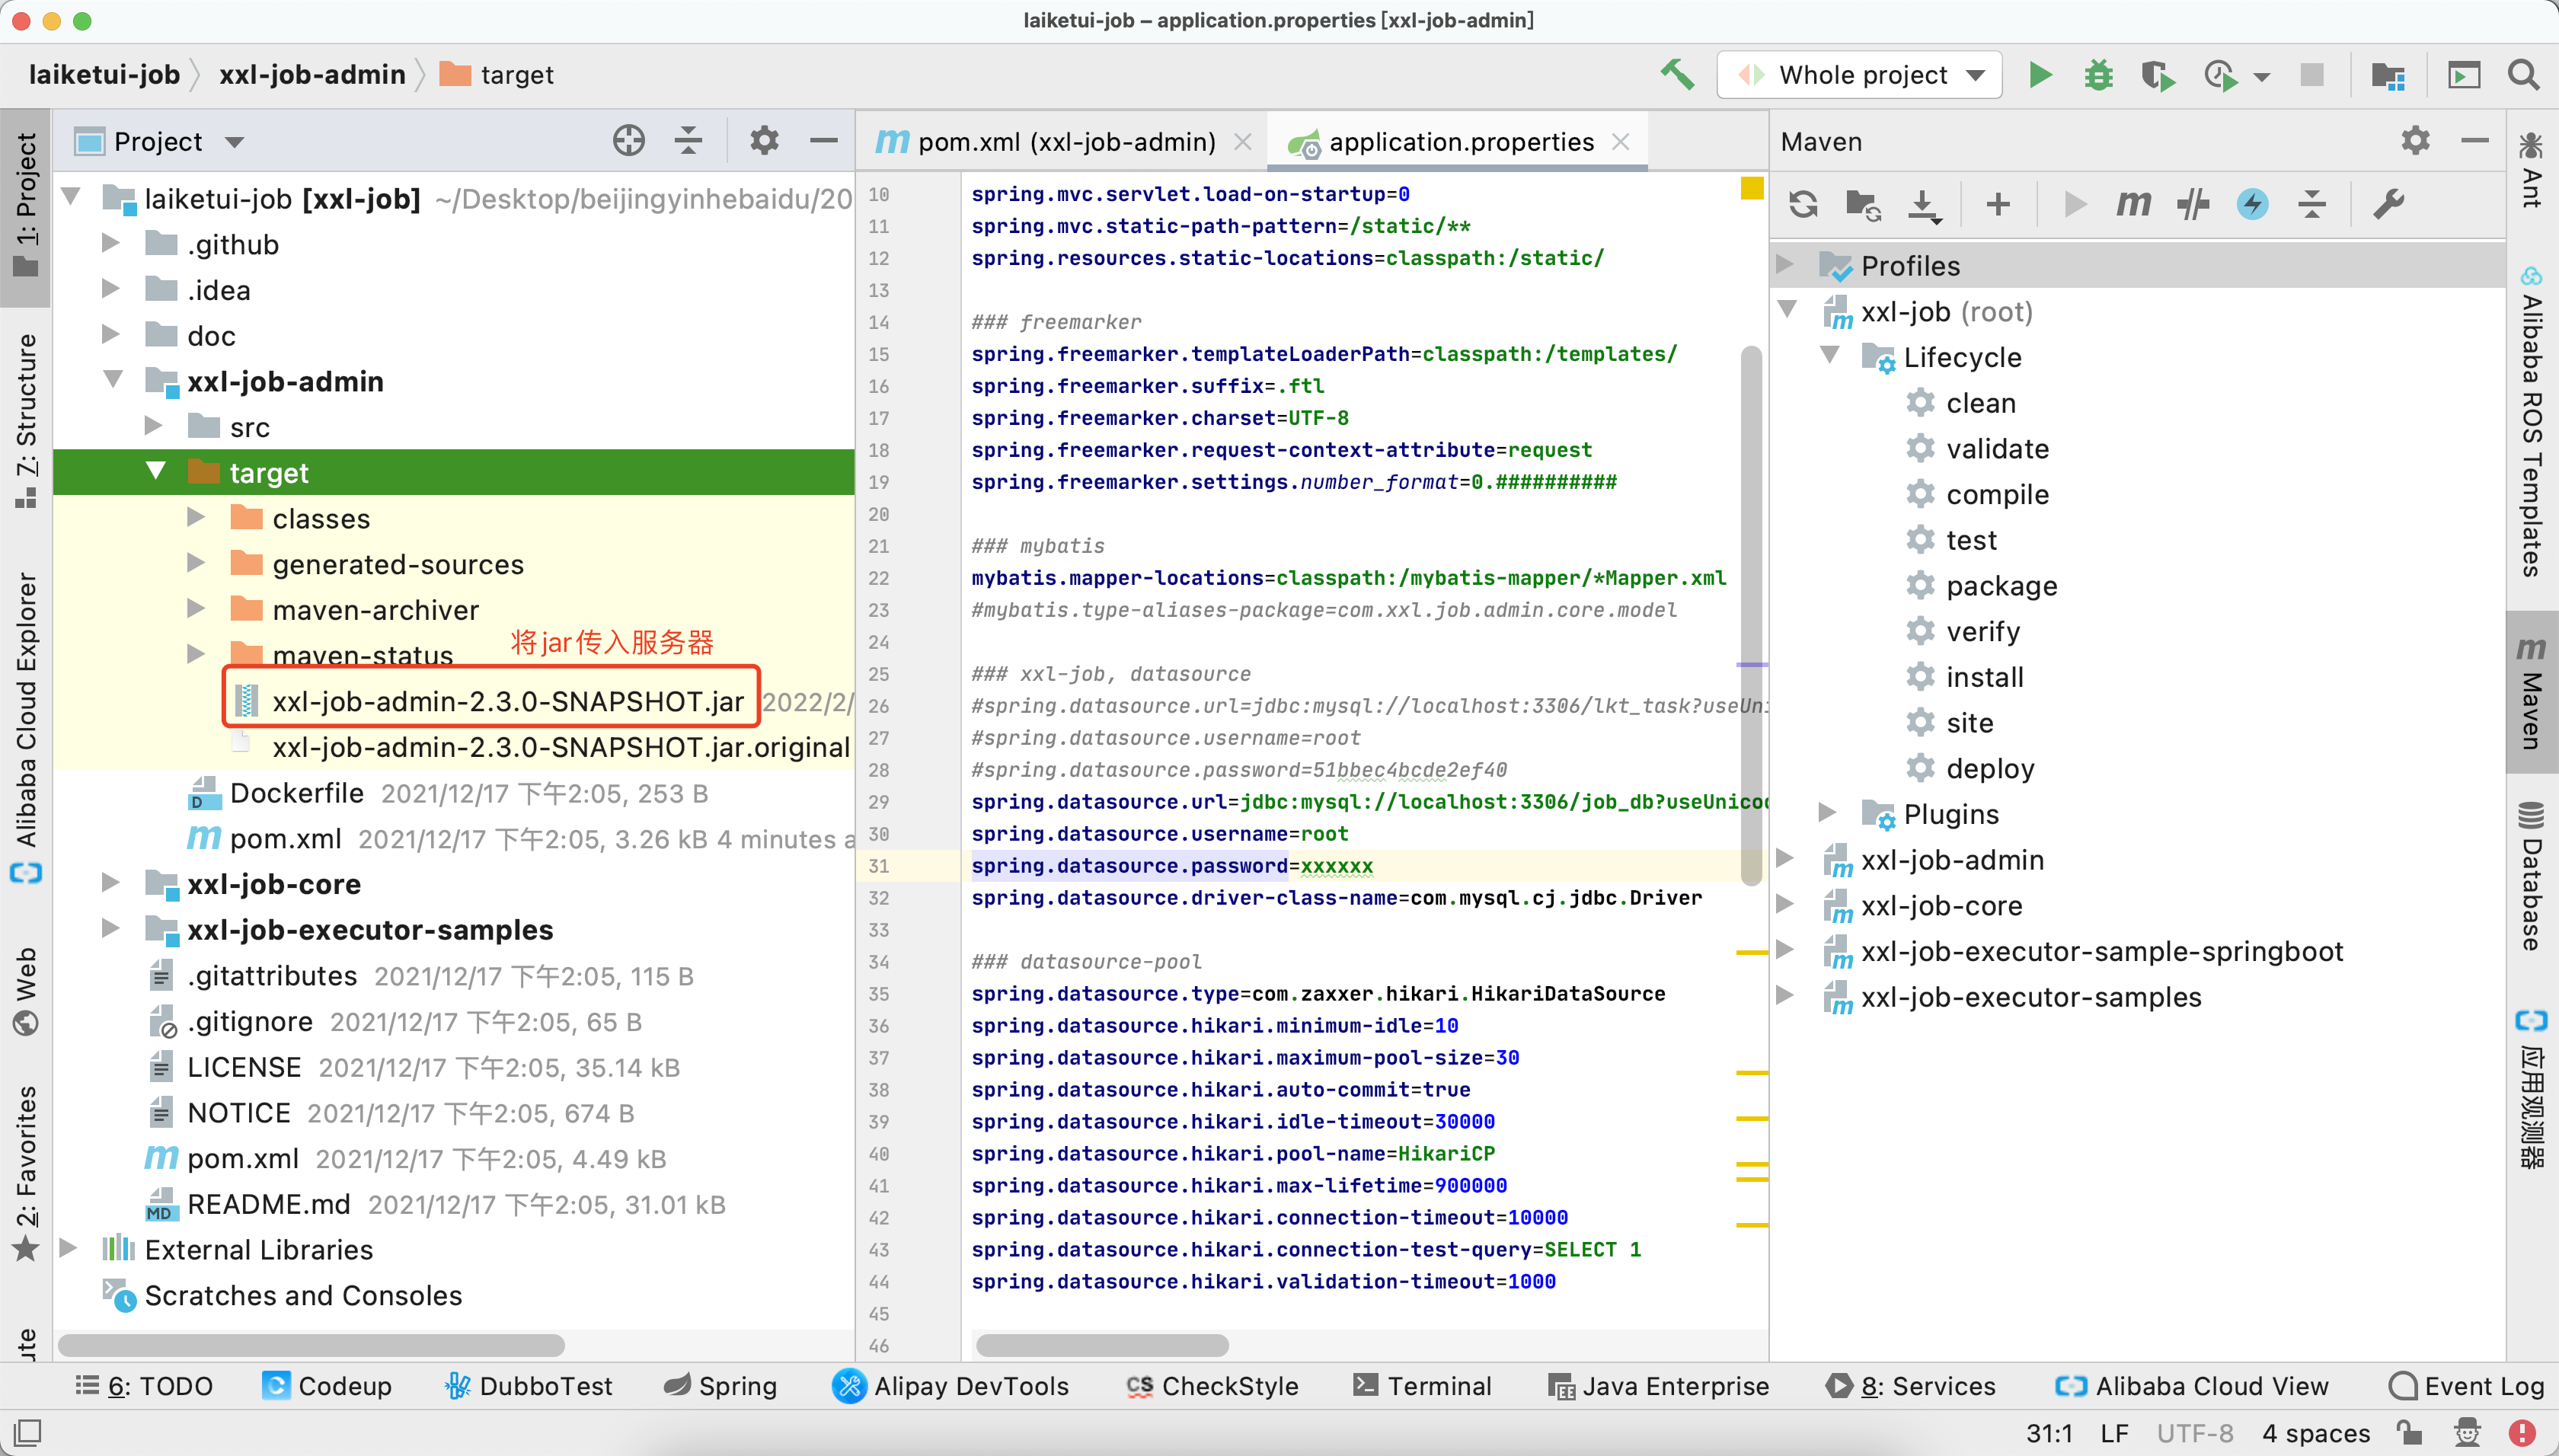Toggle tool window bars at bottom-left corner
This screenshot has height=1456, width=2559.
point(27,1433)
